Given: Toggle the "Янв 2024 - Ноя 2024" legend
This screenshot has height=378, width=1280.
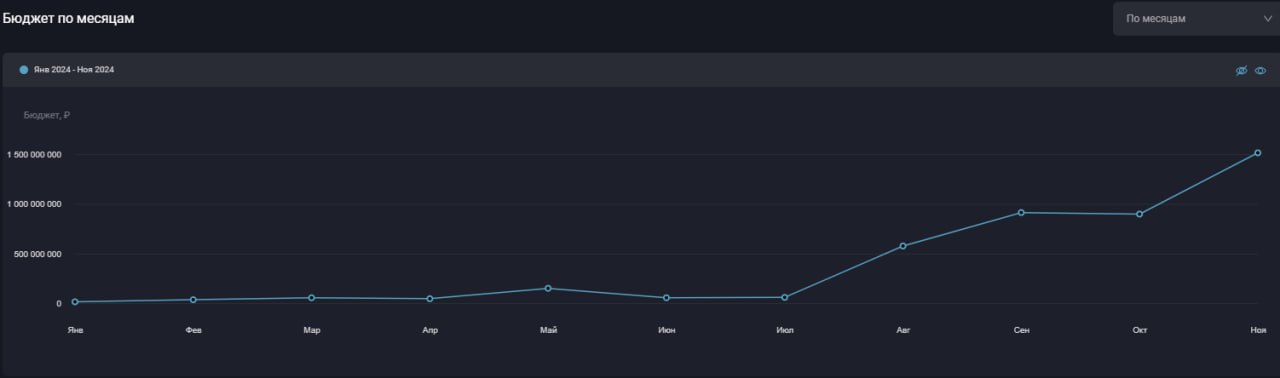Looking at the screenshot, I should point(67,70).
